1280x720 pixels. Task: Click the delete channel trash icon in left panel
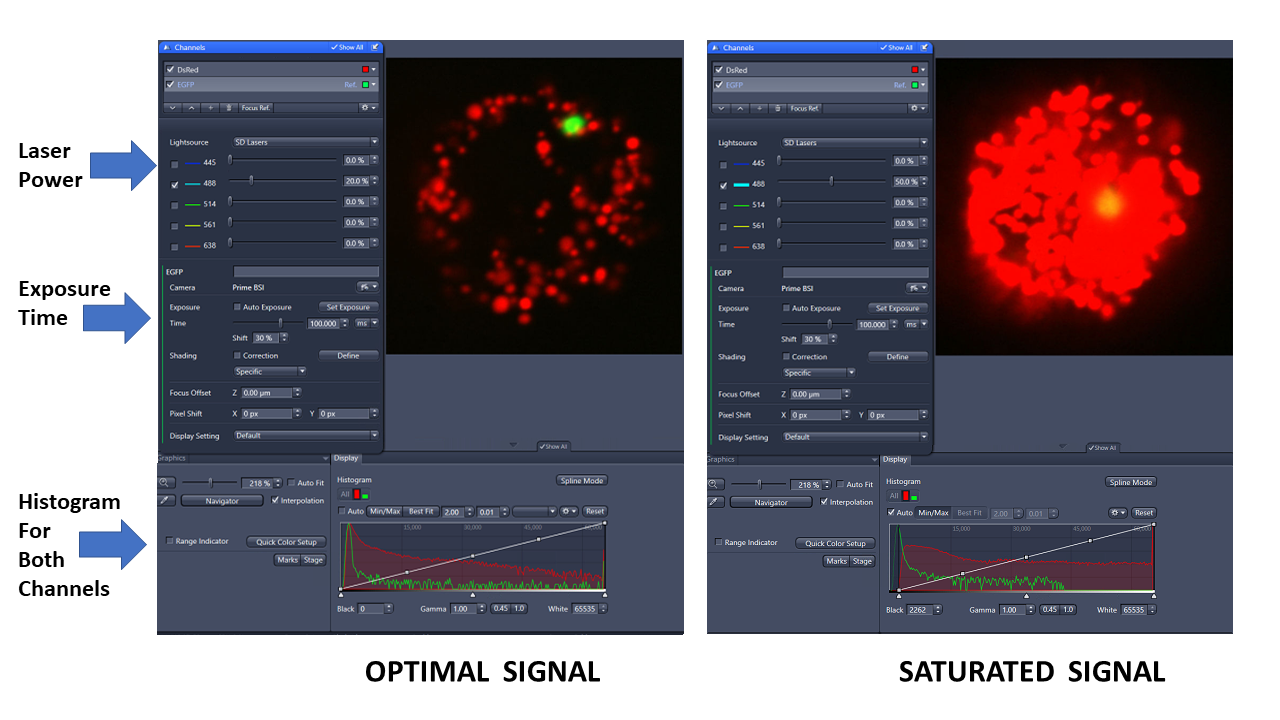(x=229, y=107)
